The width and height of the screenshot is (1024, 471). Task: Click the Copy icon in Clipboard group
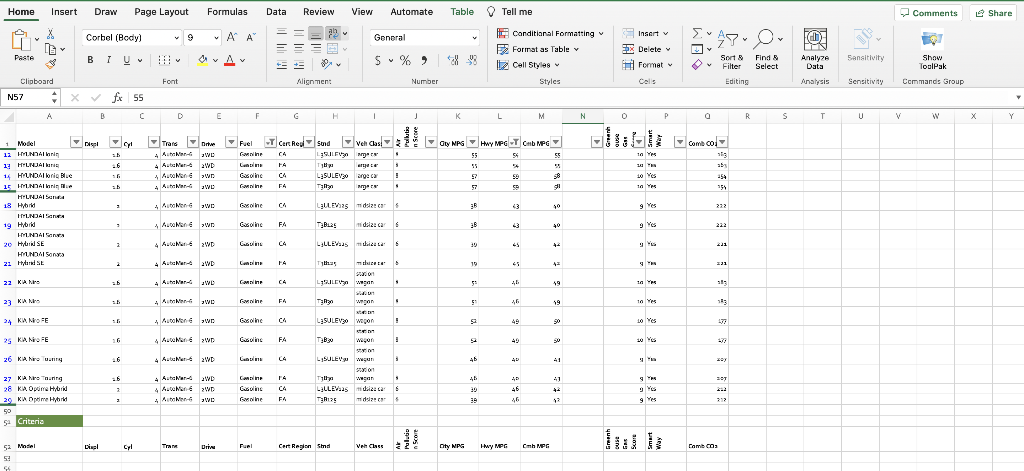[51, 49]
